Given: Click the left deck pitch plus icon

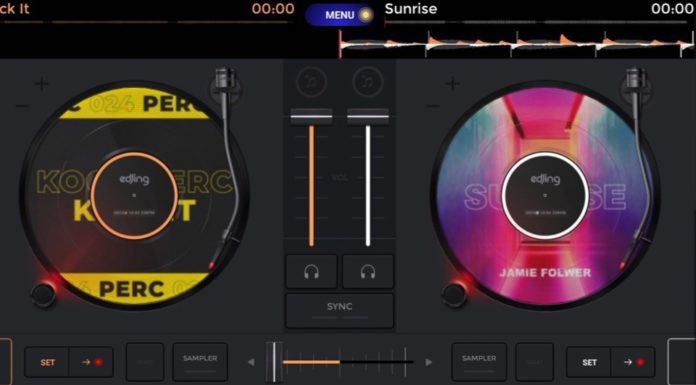Looking at the screenshot, I should pos(41,83).
